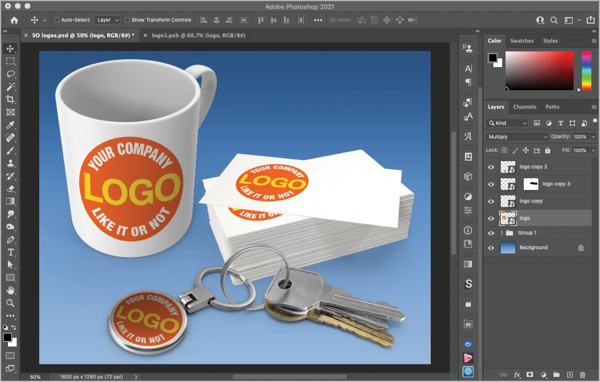Screen dimensions: 600x382
Task: Click the Edit Toolbar ellipsis button
Action: (10, 316)
